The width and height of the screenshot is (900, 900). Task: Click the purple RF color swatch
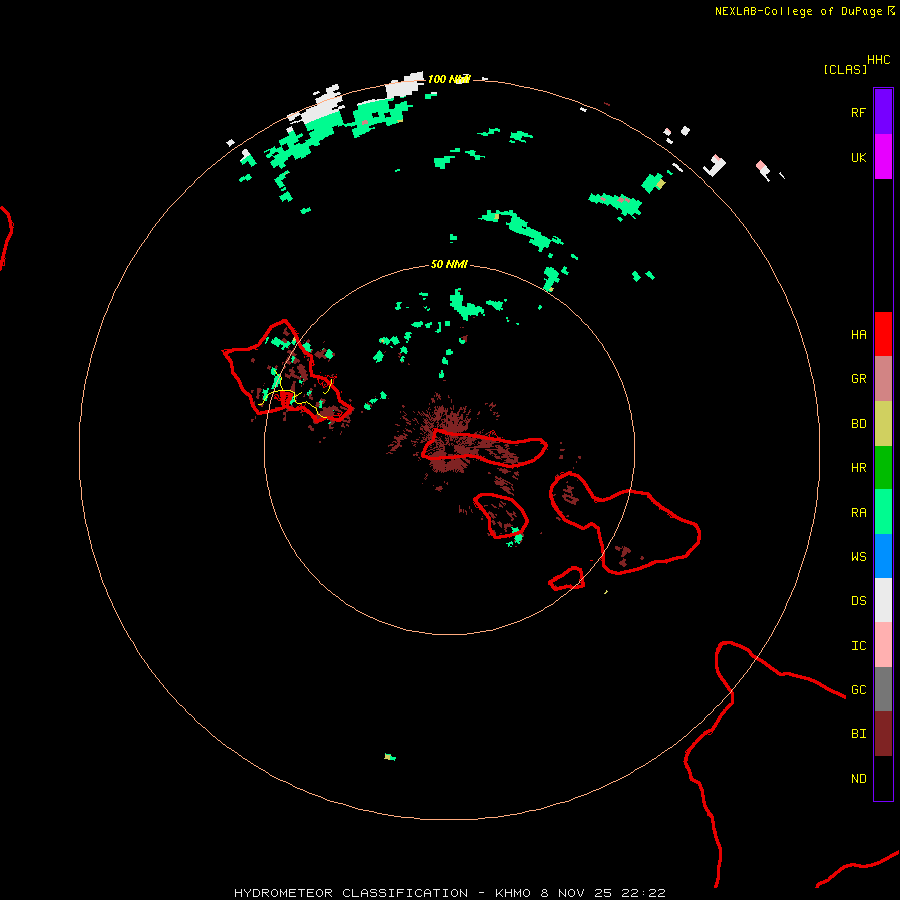click(883, 112)
